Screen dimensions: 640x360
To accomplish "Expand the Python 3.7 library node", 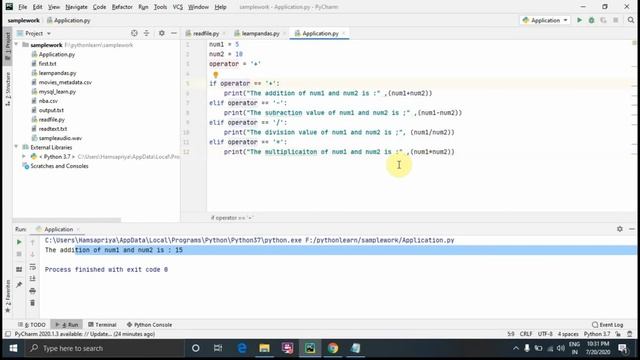I will click(x=24, y=156).
